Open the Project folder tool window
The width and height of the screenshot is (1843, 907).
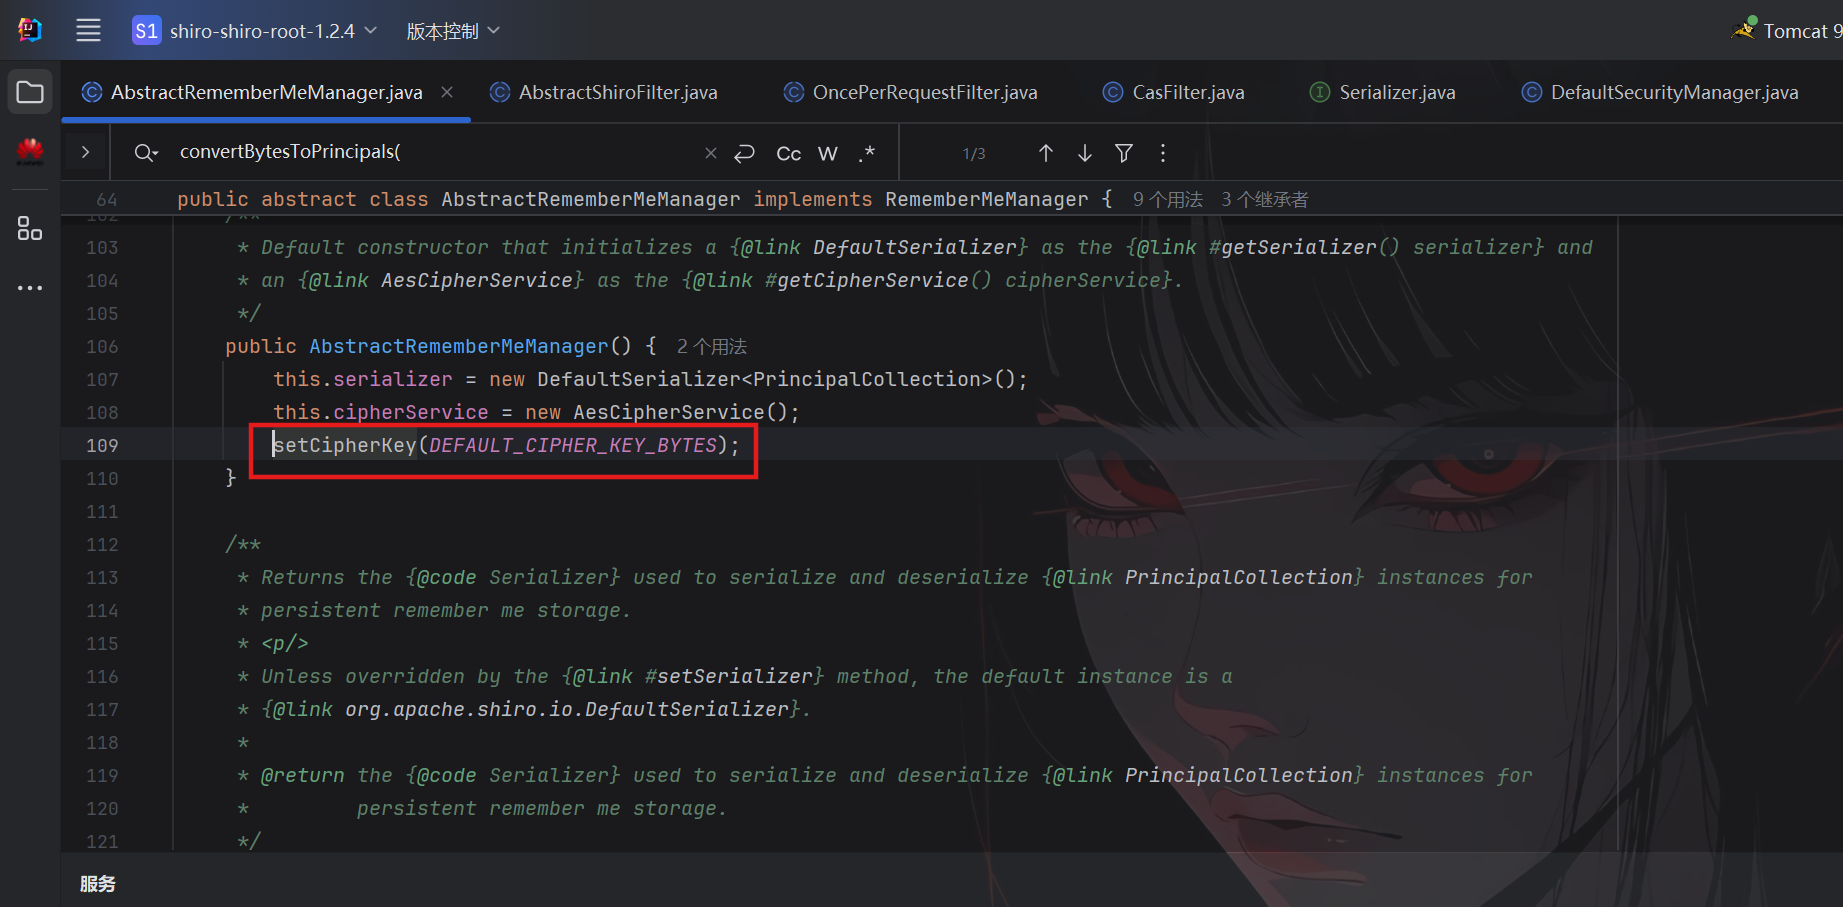point(30,93)
